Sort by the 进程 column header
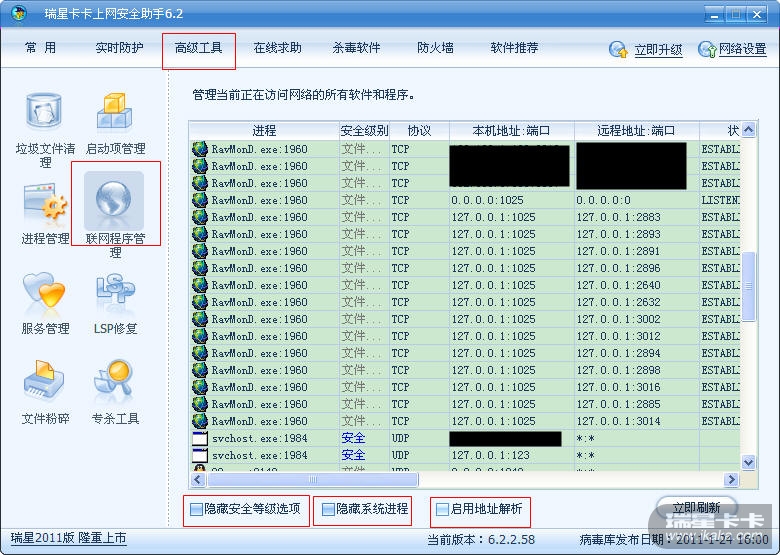The width and height of the screenshot is (780, 555). [264, 131]
